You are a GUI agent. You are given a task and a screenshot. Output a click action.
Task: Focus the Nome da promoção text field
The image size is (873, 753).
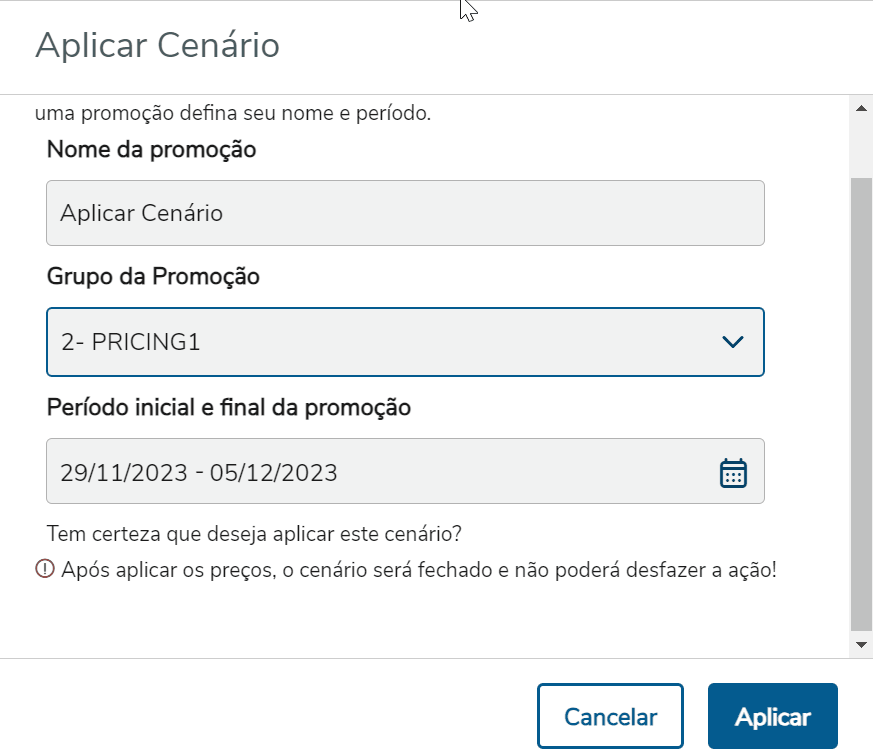tap(405, 213)
